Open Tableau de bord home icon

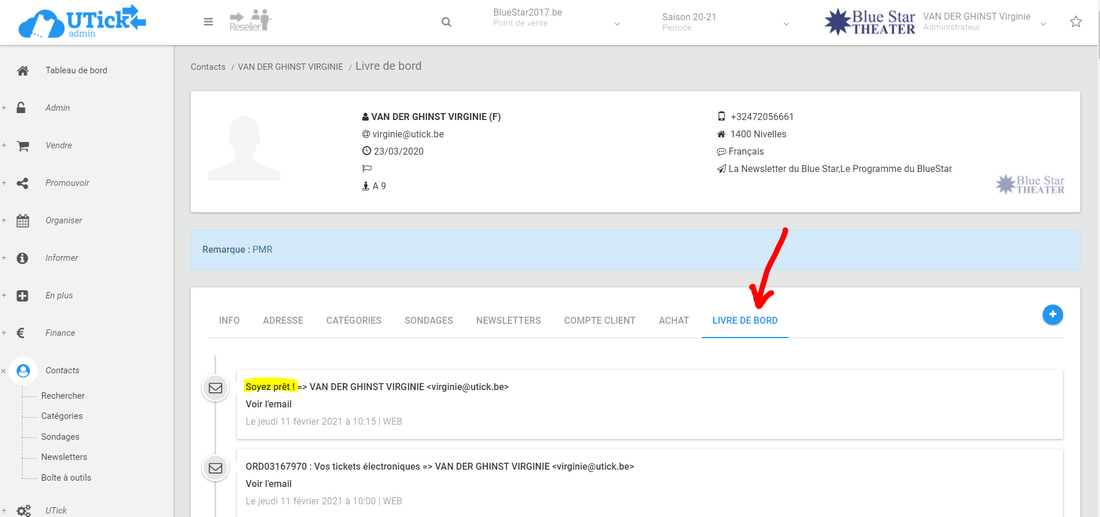[x=23, y=71]
